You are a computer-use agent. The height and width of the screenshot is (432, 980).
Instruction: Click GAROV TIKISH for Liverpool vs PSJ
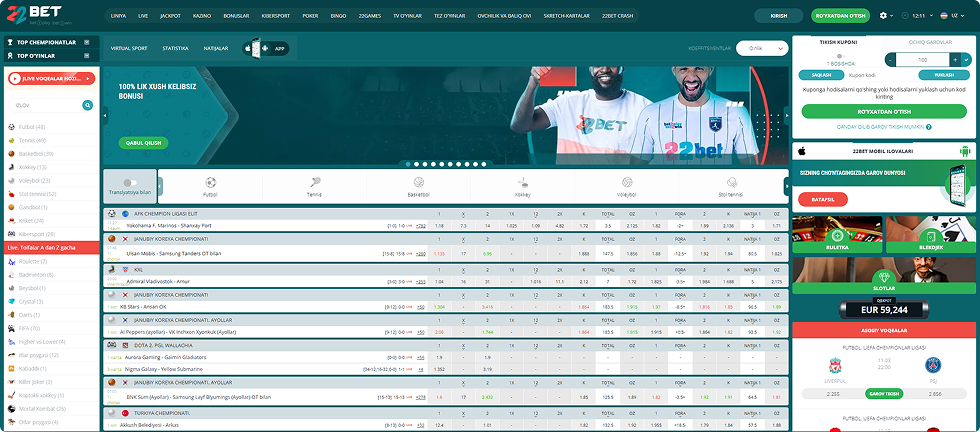[x=883, y=394]
